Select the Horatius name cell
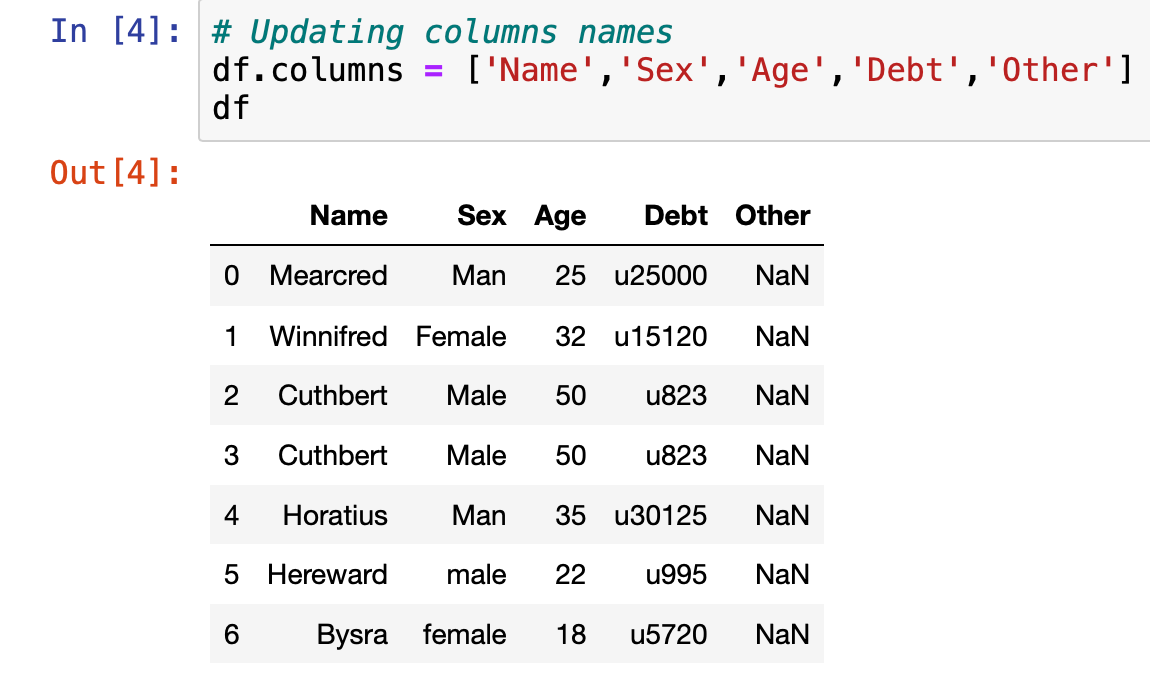This screenshot has width=1150, height=692. coord(335,515)
